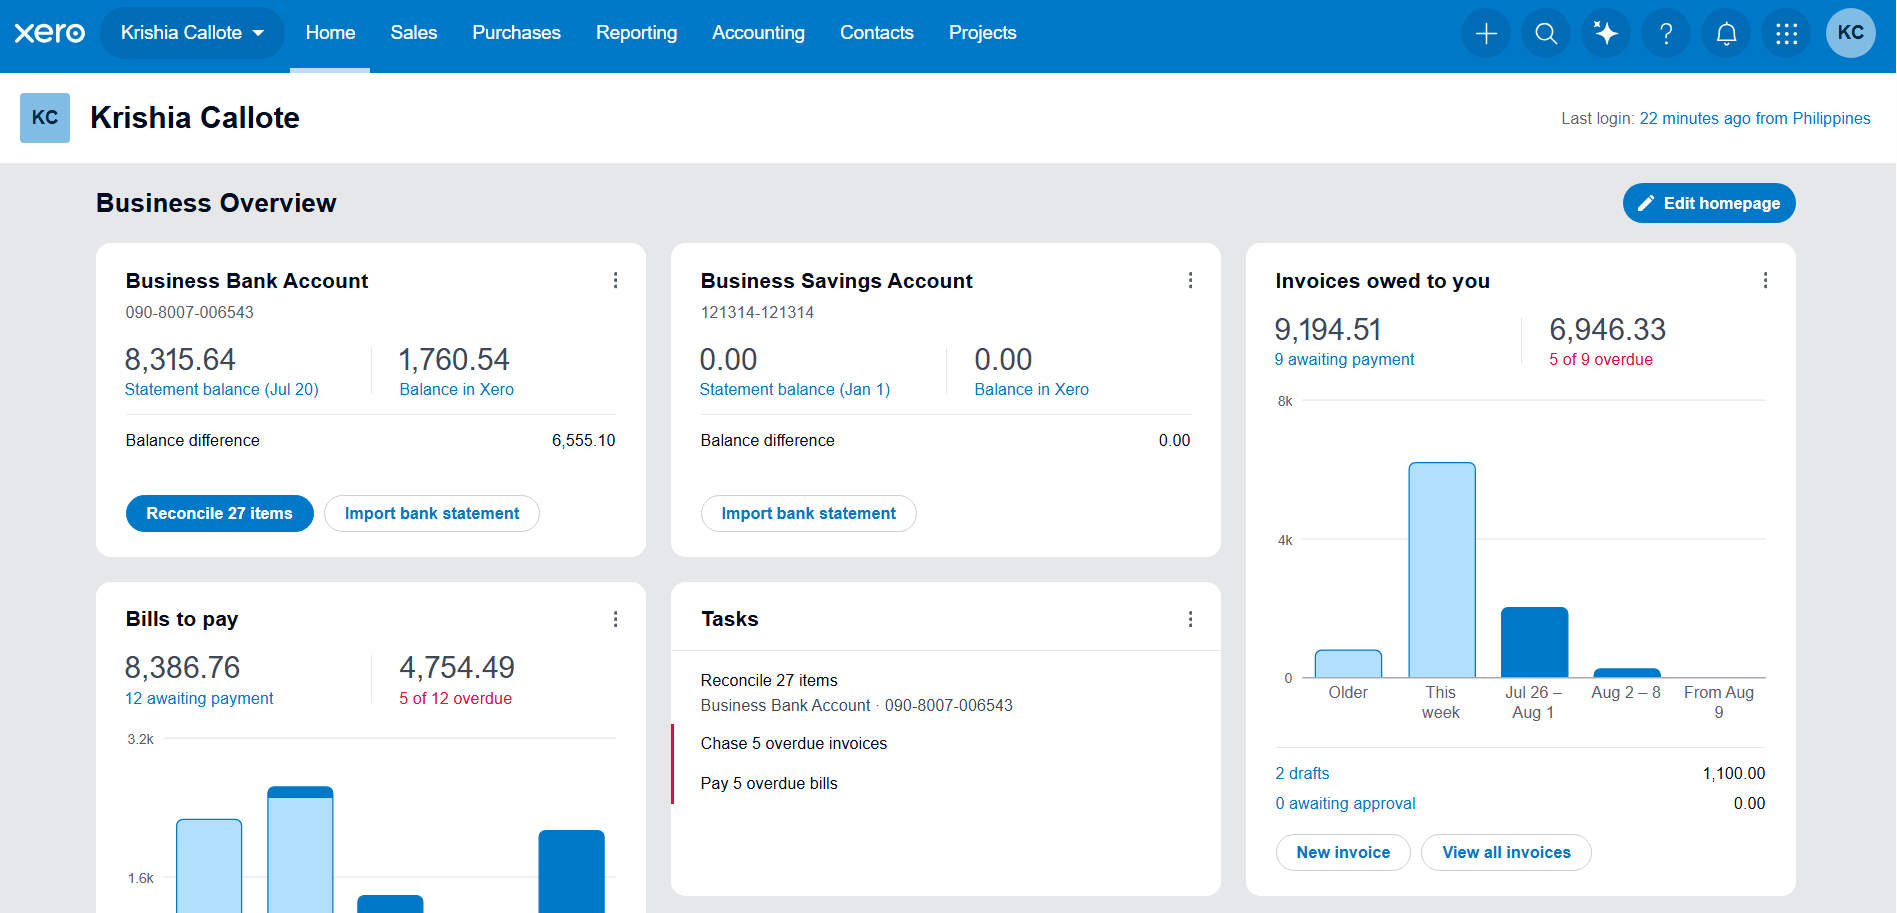The height and width of the screenshot is (913, 1897).
Task: Open Statement balance (Jan 1) link
Action: (x=795, y=390)
